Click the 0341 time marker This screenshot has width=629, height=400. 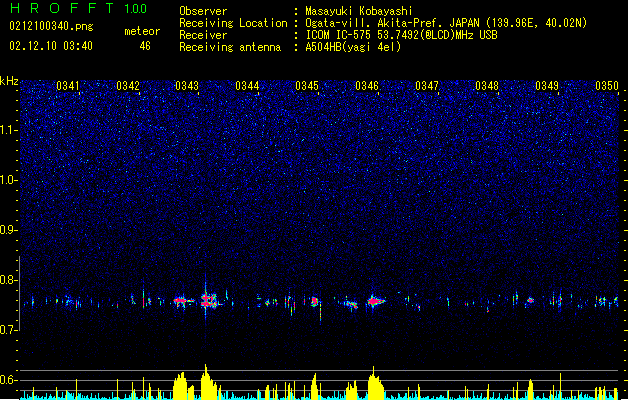tap(67, 86)
